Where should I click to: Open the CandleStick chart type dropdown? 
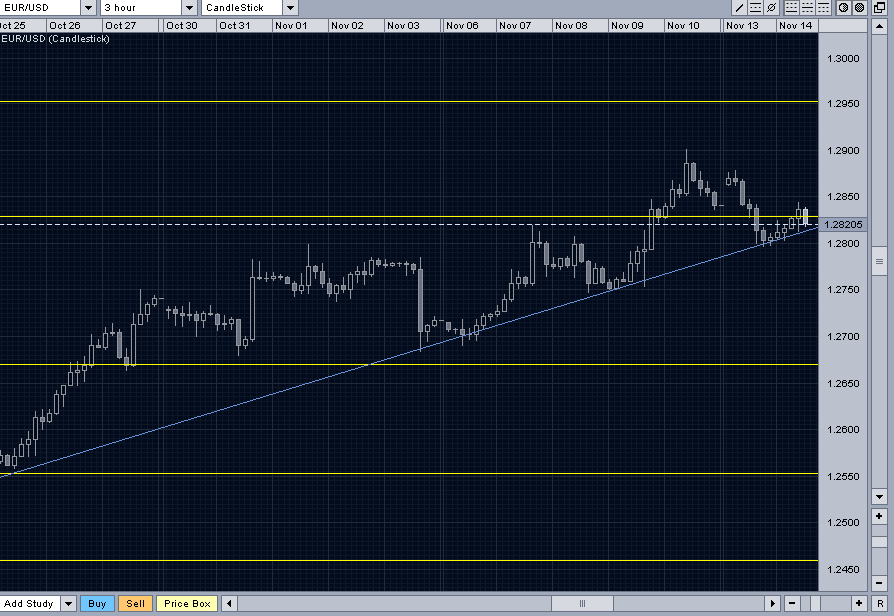(288, 7)
